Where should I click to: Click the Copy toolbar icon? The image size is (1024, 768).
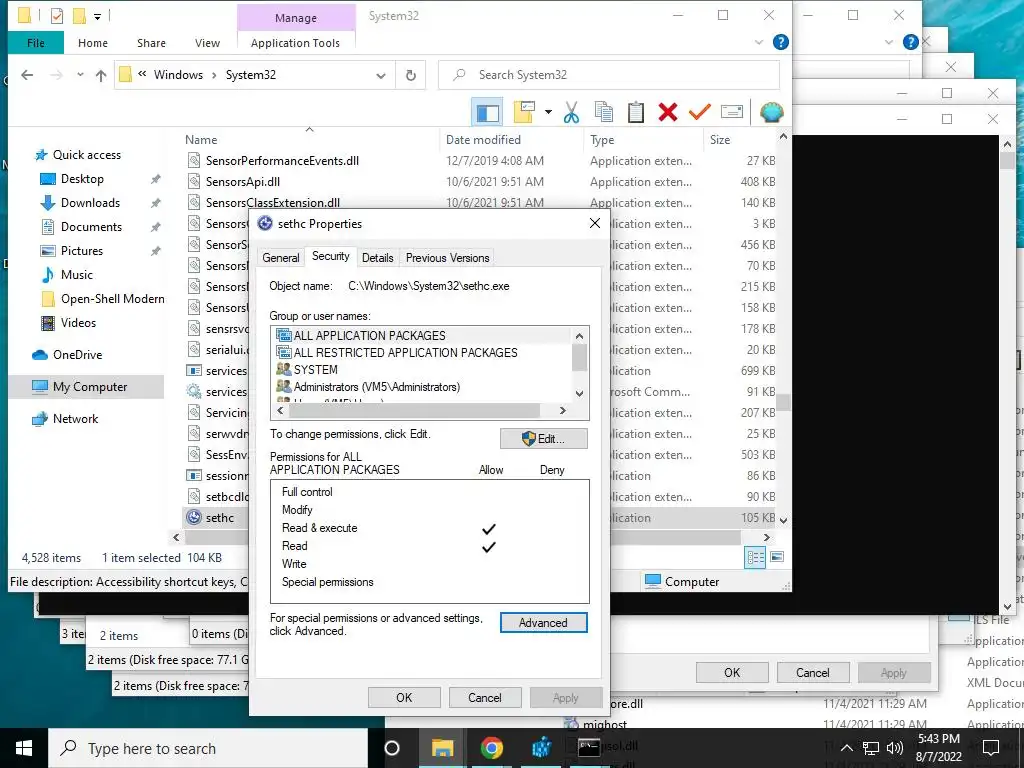(603, 112)
